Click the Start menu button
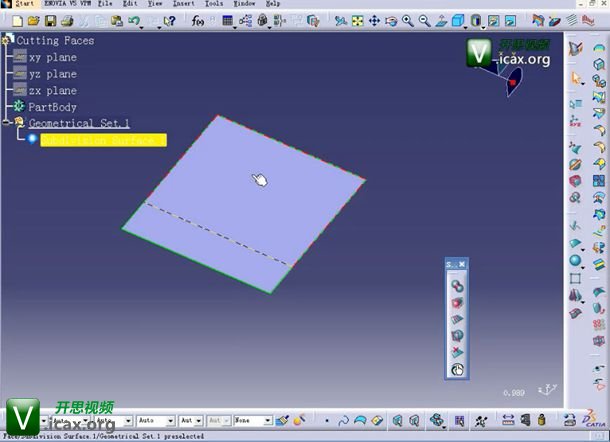Viewport: 610px width, 442px height. point(22,4)
